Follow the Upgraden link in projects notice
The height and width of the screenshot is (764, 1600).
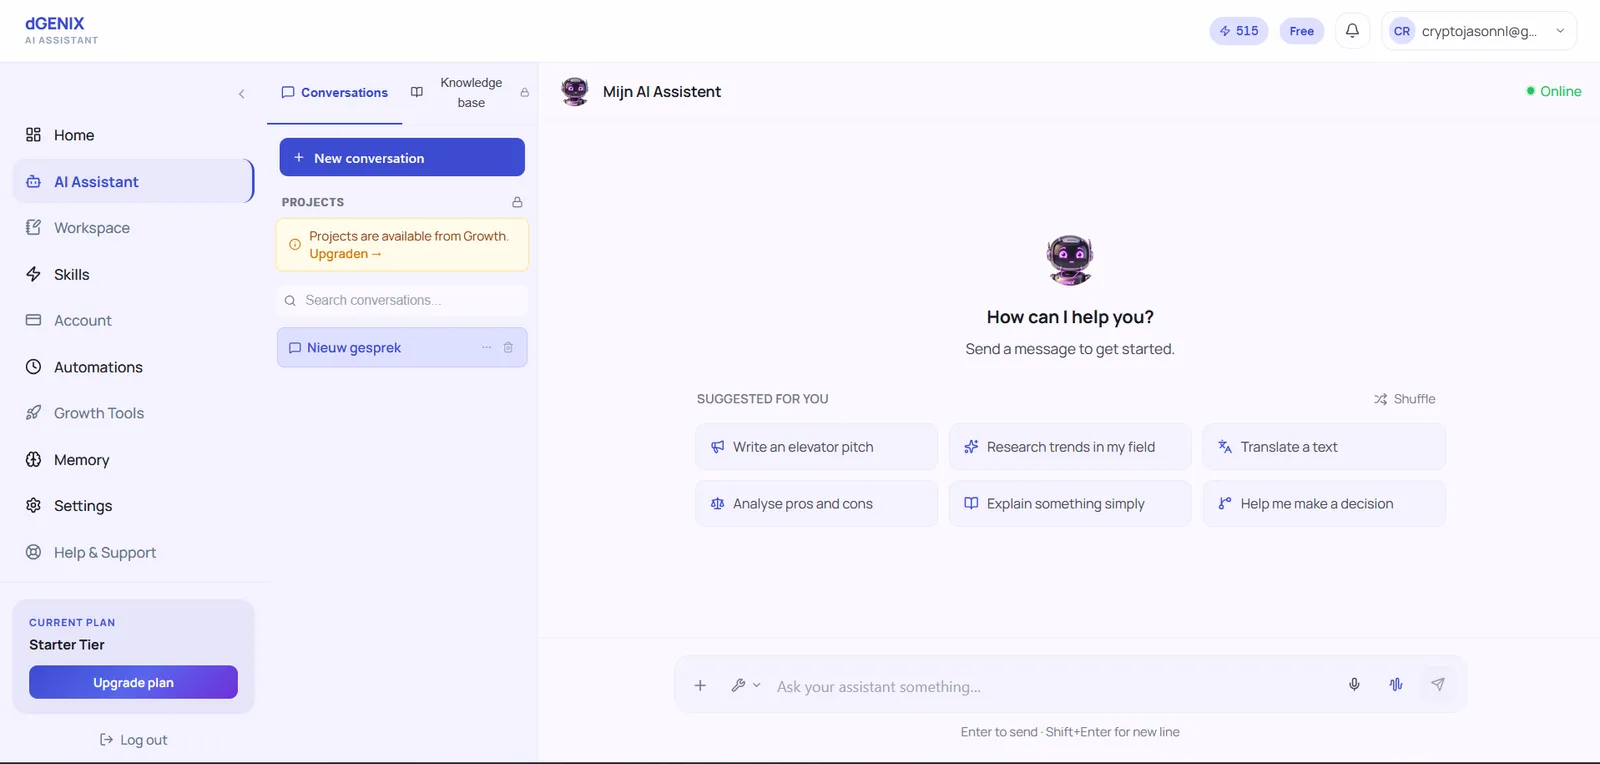point(345,254)
